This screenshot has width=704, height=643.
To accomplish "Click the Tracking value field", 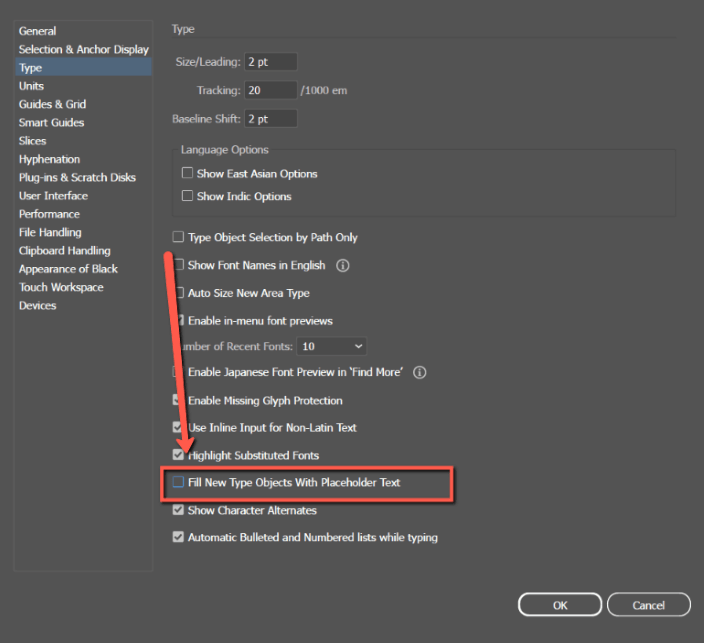I will 271,90.
